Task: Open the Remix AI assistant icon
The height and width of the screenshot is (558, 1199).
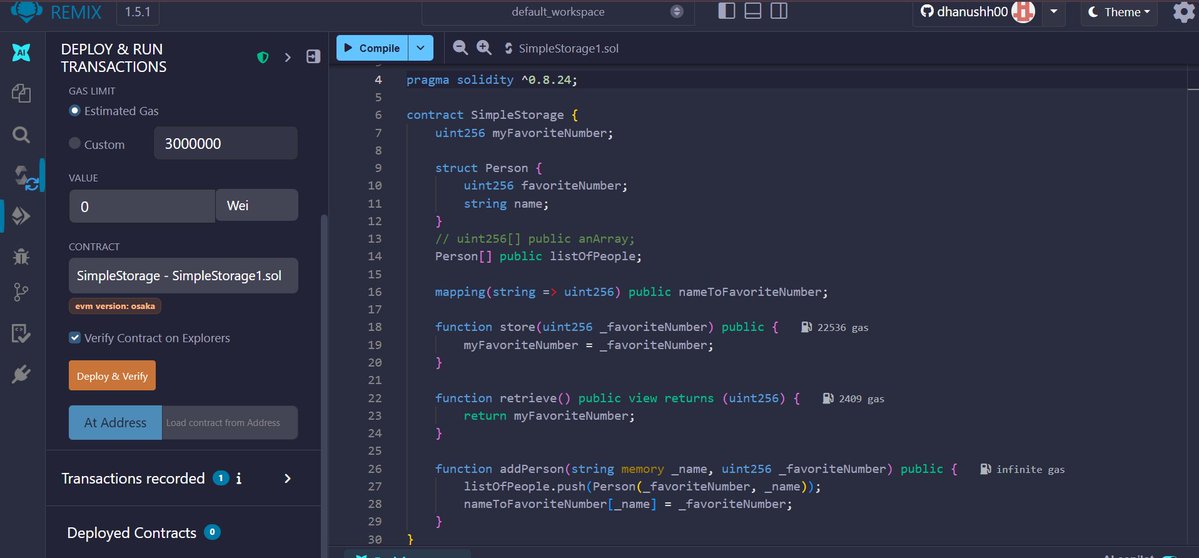Action: coord(21,53)
